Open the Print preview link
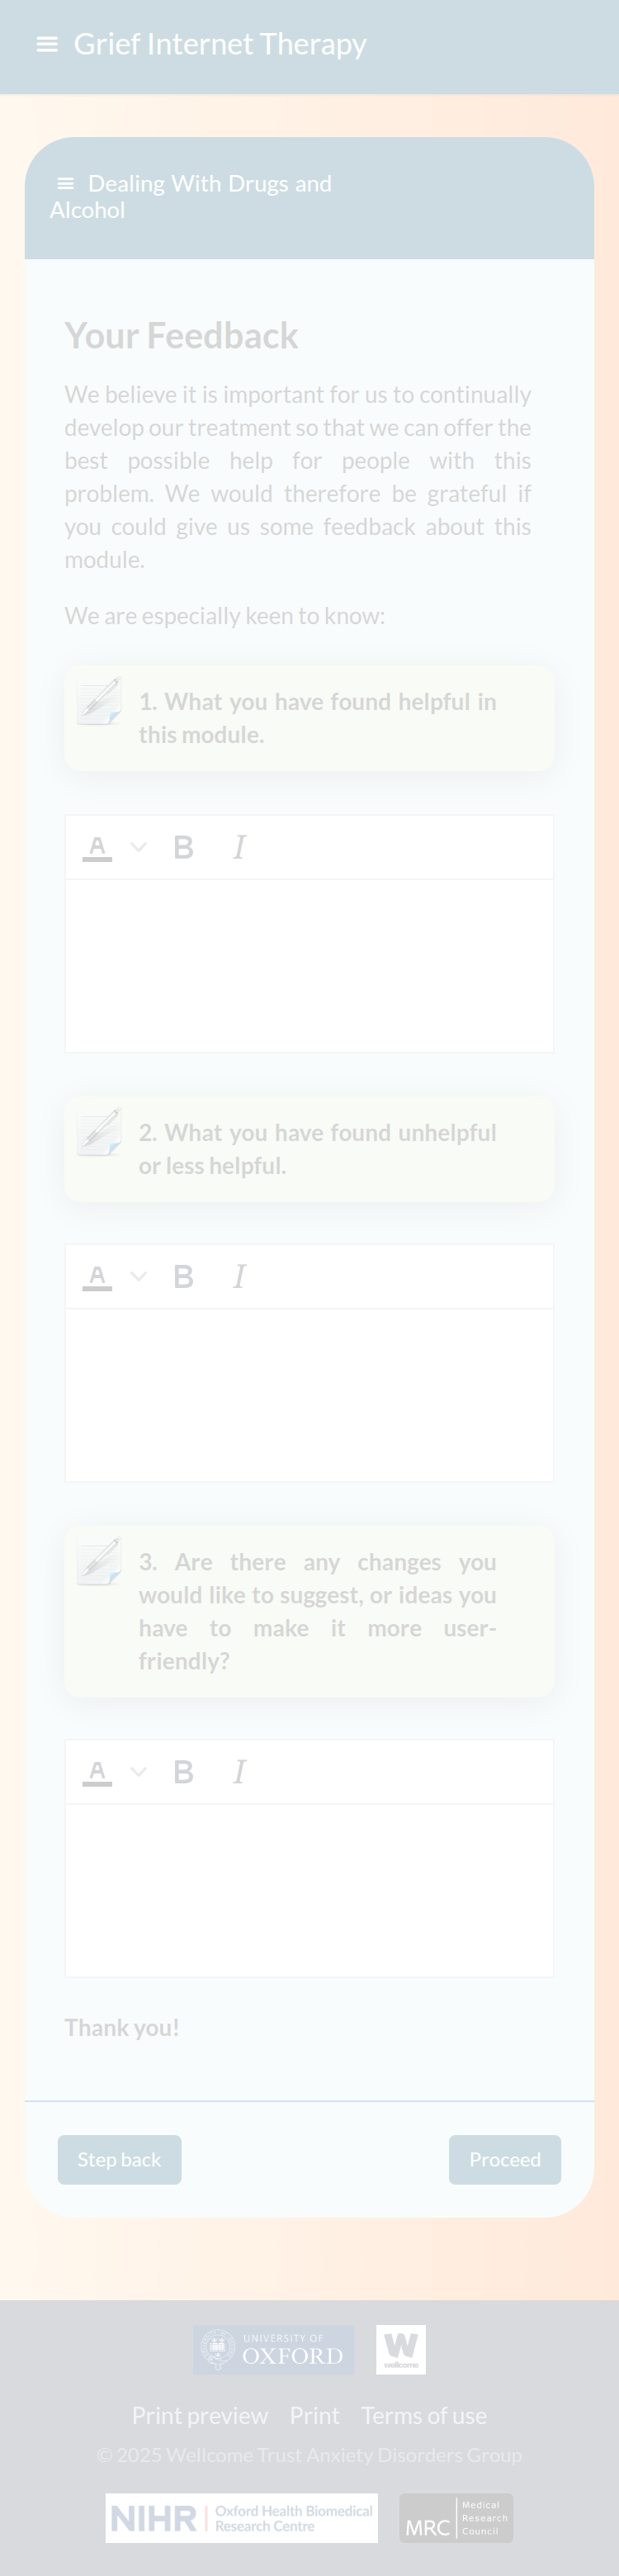Screen dimensions: 619x2576 (x=200, y=2415)
